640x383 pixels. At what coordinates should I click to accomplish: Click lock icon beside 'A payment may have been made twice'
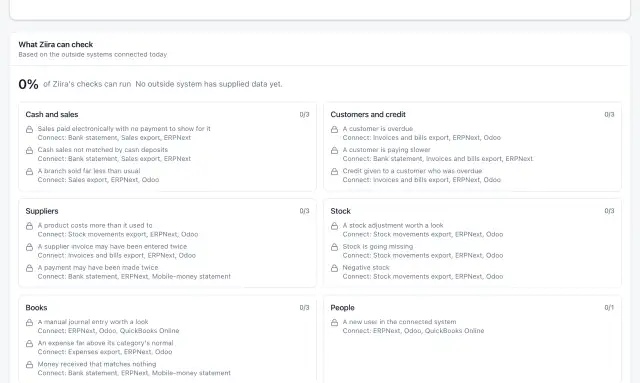click(29, 268)
